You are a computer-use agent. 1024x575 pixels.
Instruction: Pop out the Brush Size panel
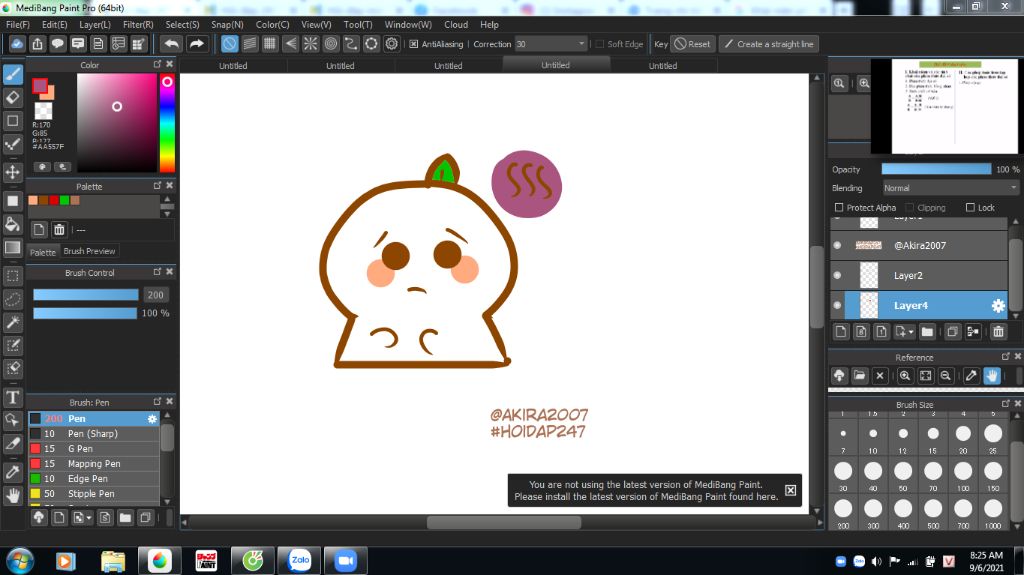tap(1006, 403)
